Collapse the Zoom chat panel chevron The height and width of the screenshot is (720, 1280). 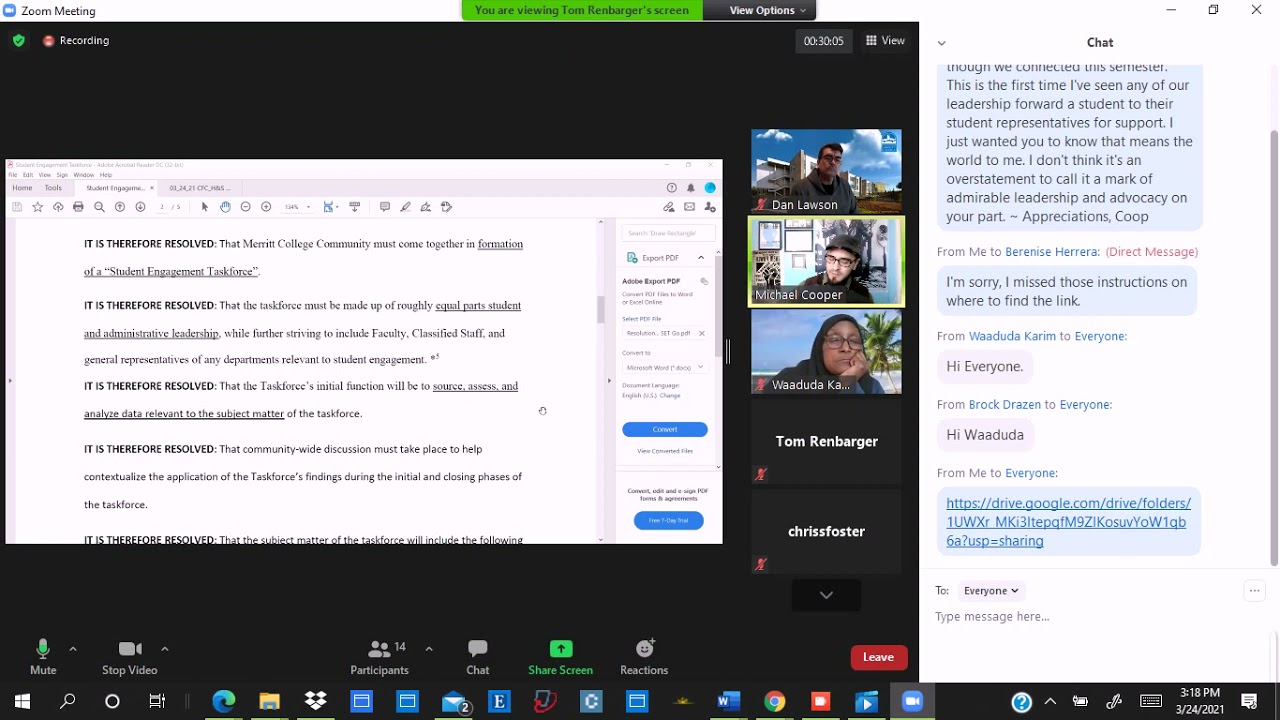(x=941, y=43)
